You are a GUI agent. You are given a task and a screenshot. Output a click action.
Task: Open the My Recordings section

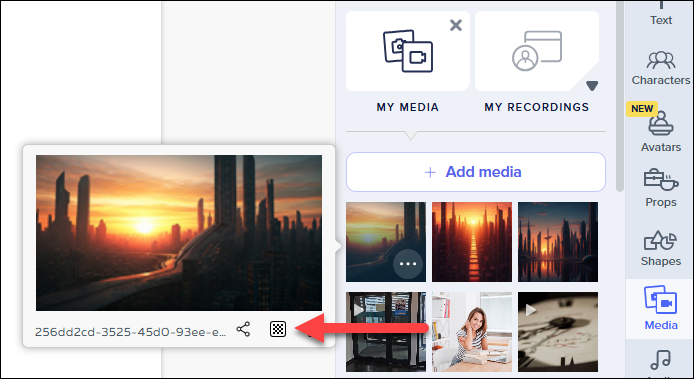coord(537,51)
